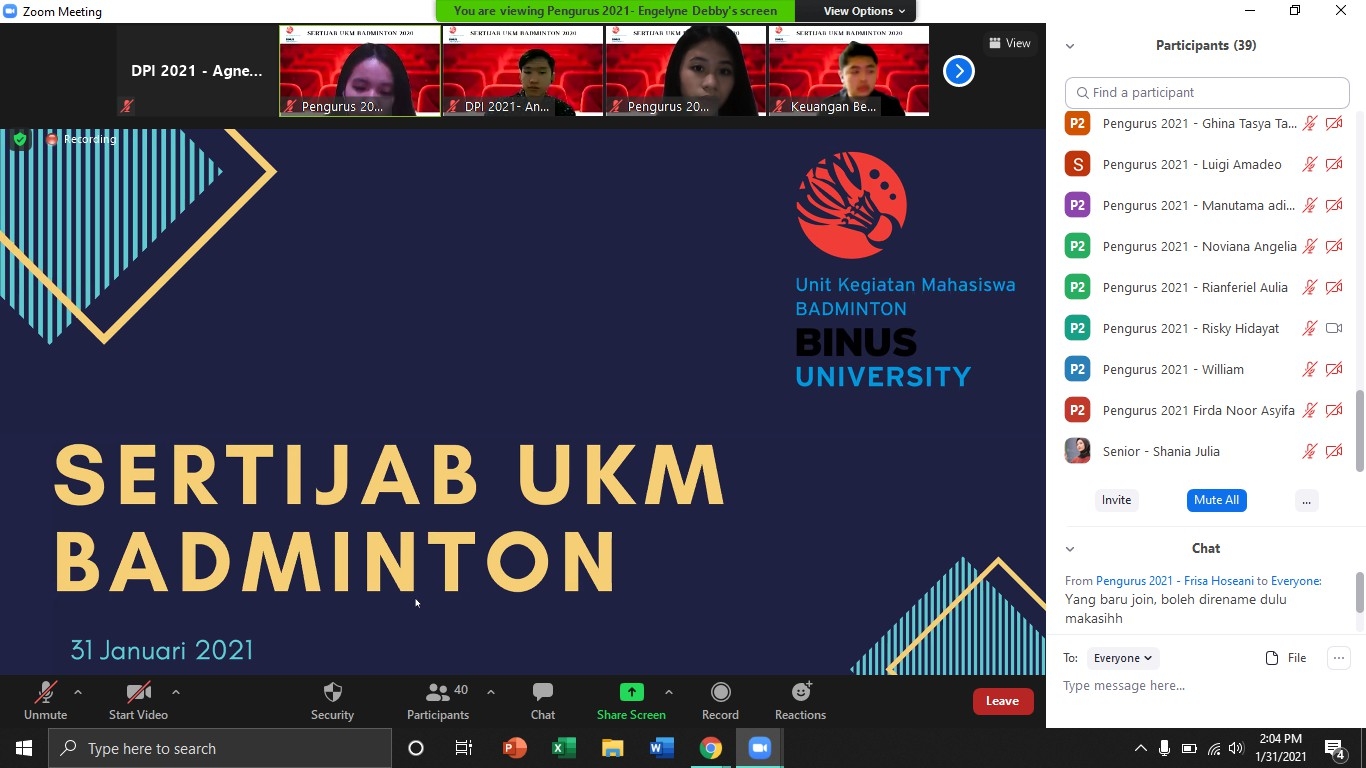
Task: Open Task View in taskbar
Action: pos(463,748)
